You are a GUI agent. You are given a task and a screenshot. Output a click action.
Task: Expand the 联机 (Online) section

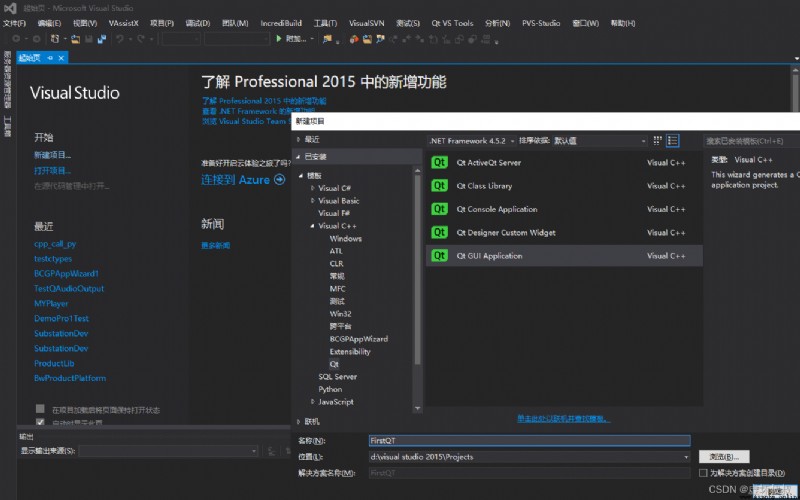point(298,421)
